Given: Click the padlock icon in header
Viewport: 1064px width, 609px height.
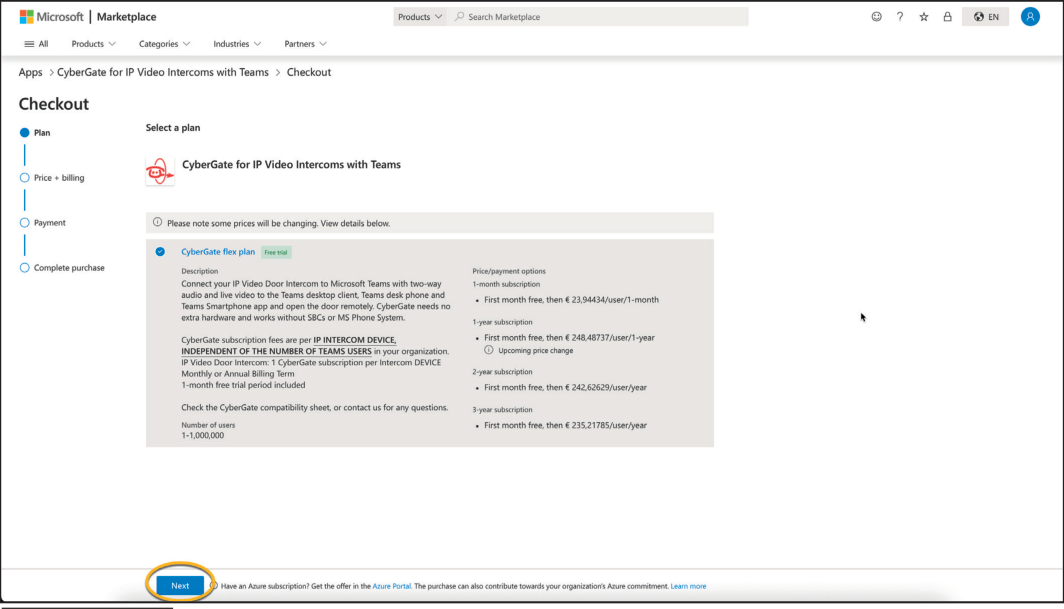Looking at the screenshot, I should click(947, 17).
